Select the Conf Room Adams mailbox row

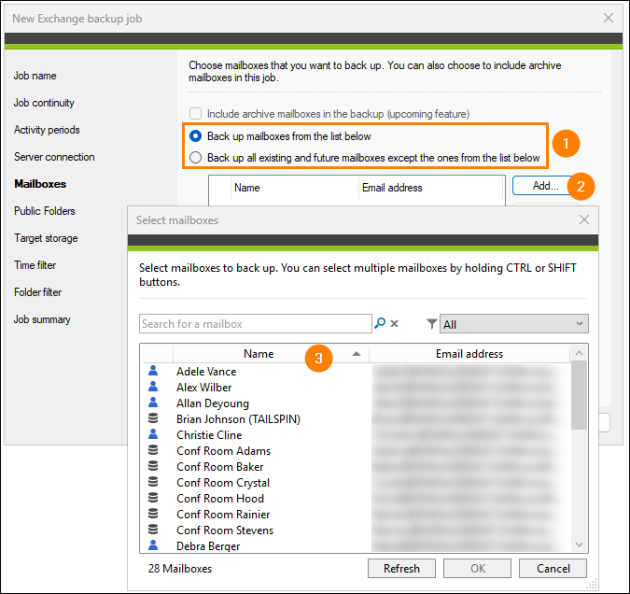click(356, 451)
